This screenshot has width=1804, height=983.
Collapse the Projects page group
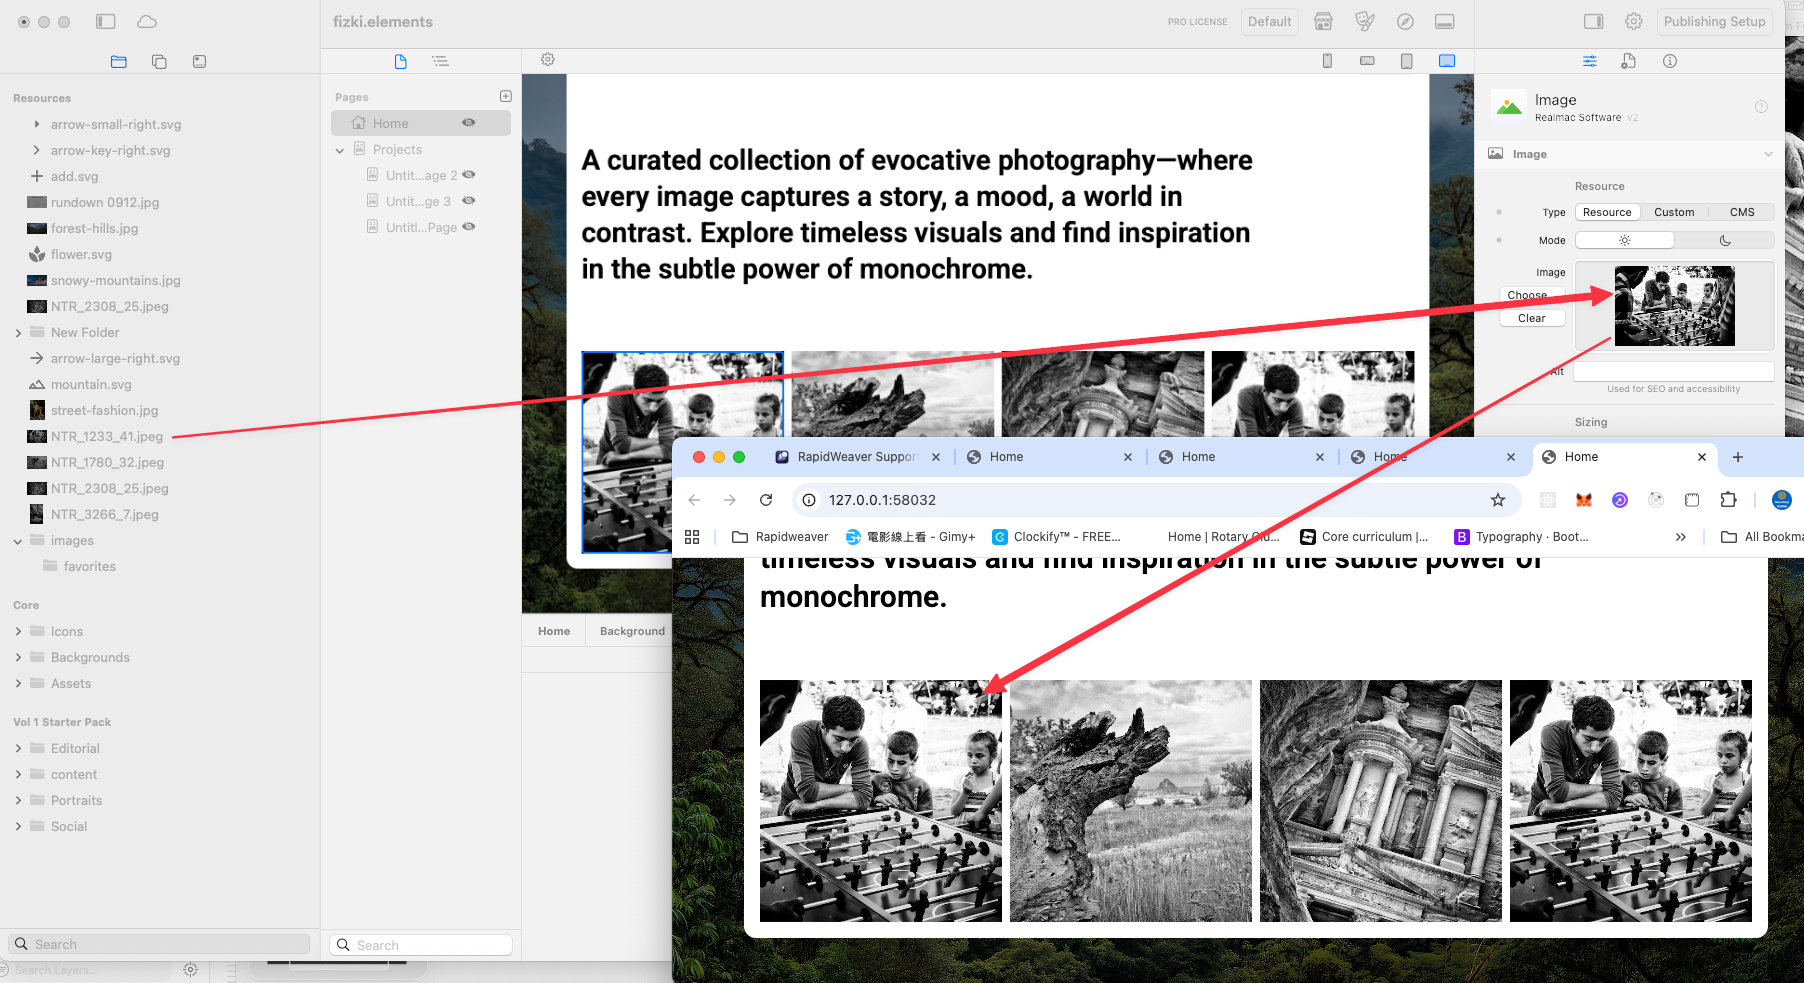tap(340, 150)
